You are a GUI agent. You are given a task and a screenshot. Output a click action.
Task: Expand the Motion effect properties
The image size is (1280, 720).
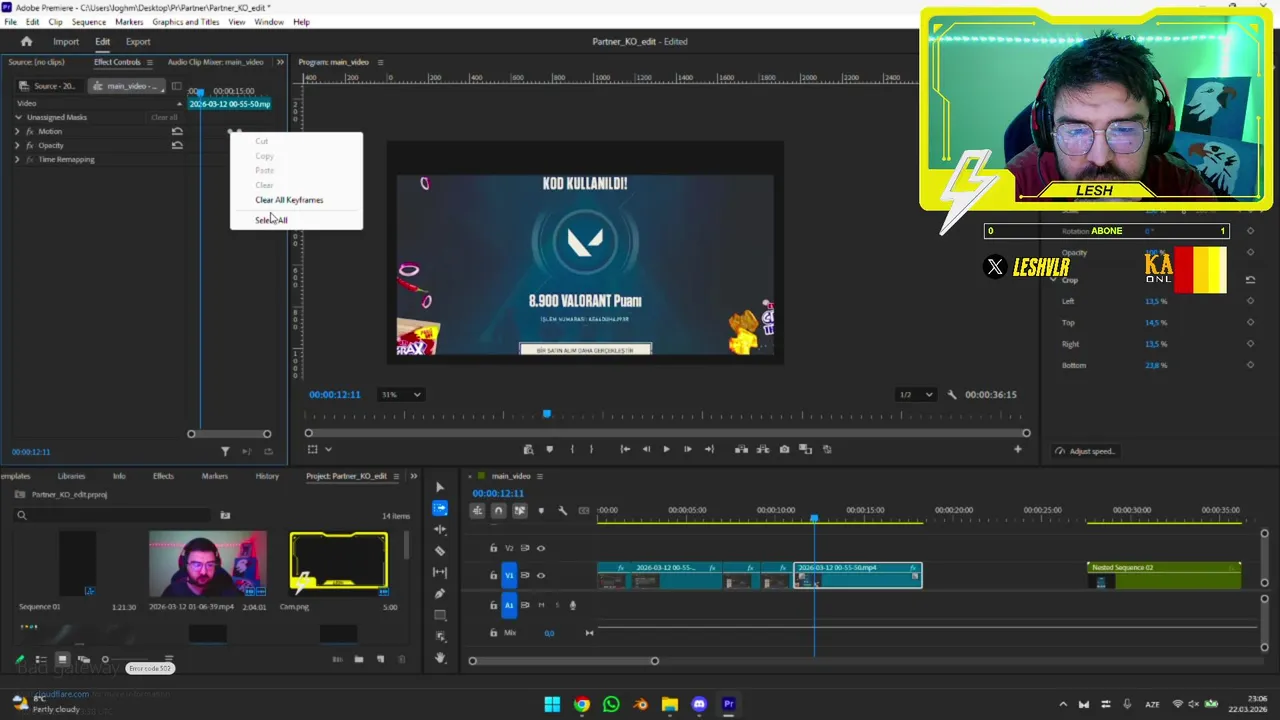pyautogui.click(x=17, y=131)
